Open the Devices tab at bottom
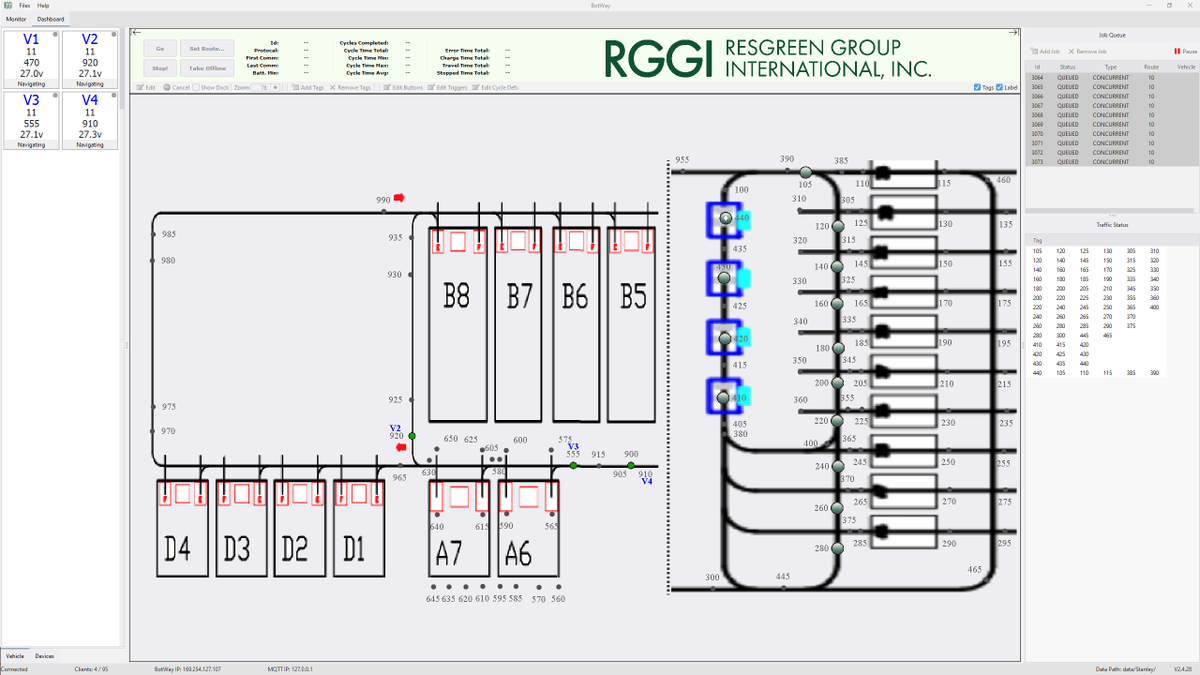1200x675 pixels. point(45,656)
